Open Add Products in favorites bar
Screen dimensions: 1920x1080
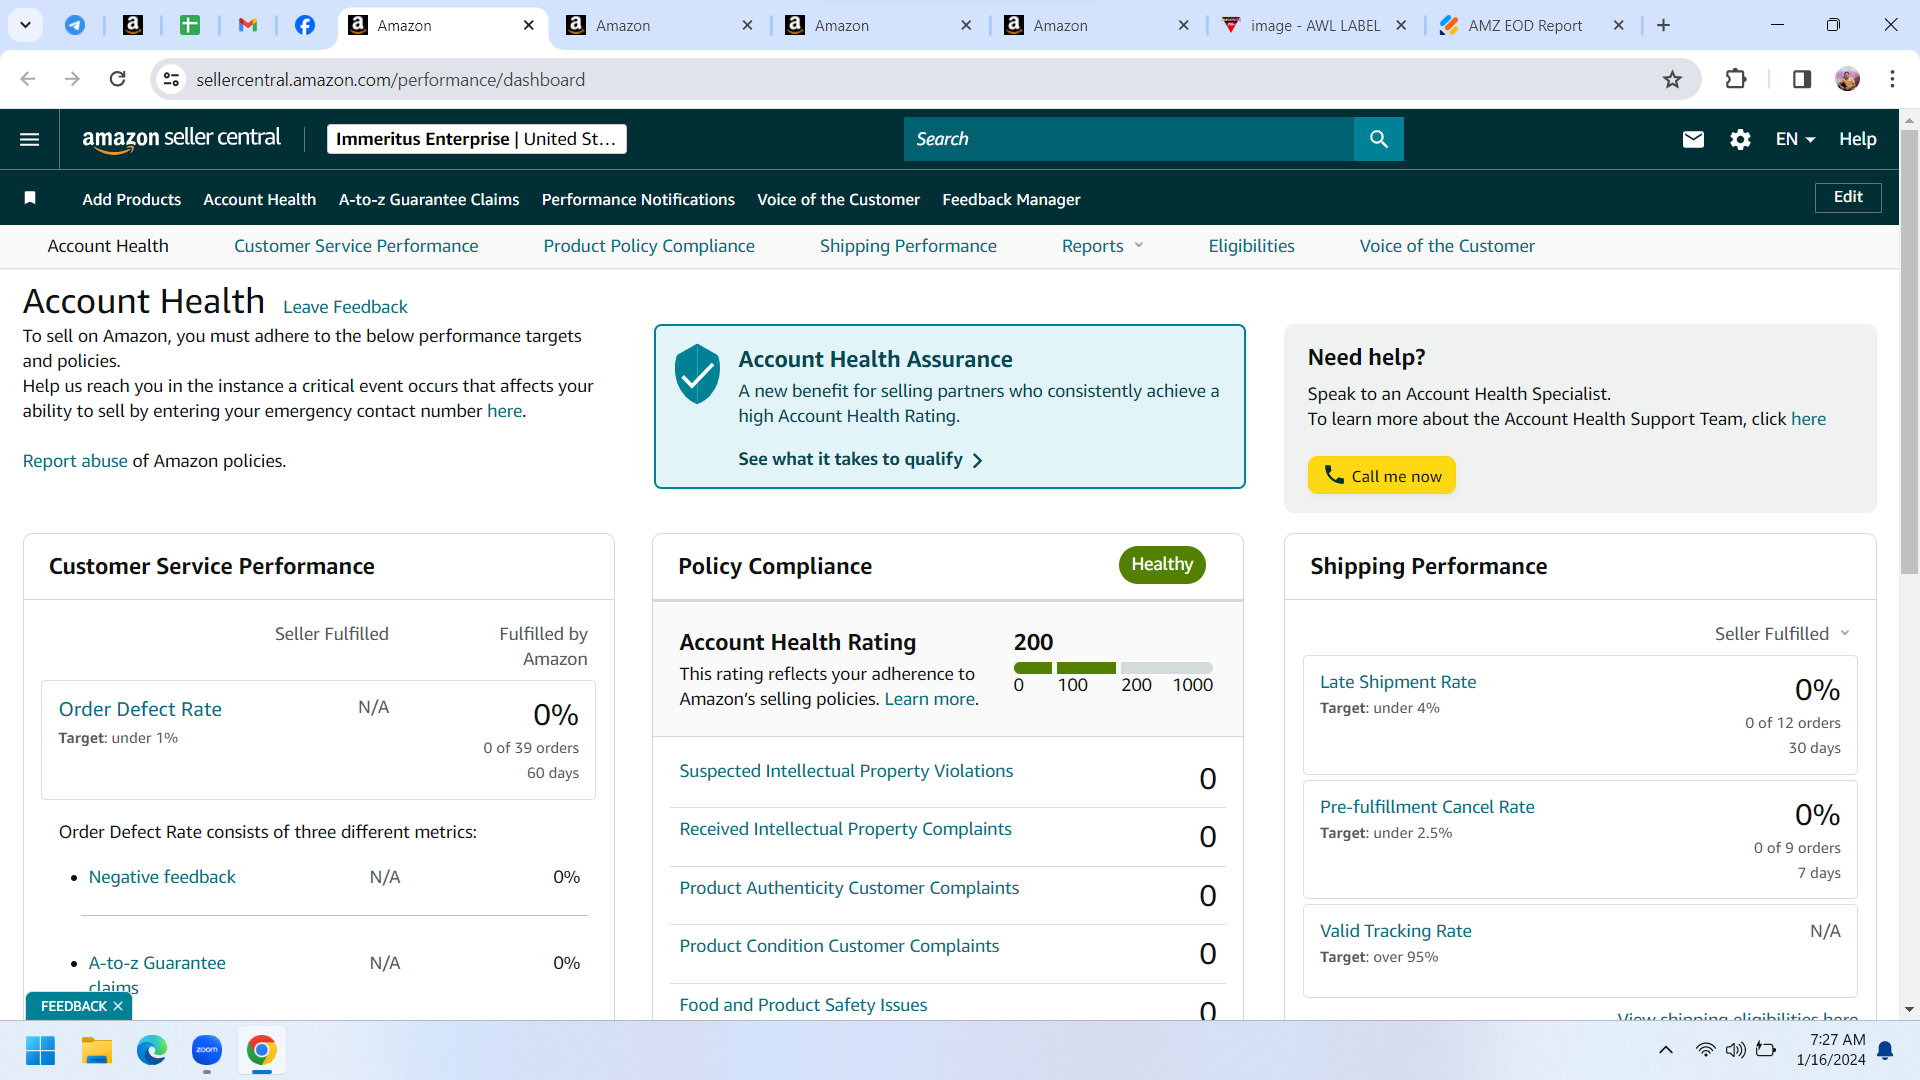132,199
